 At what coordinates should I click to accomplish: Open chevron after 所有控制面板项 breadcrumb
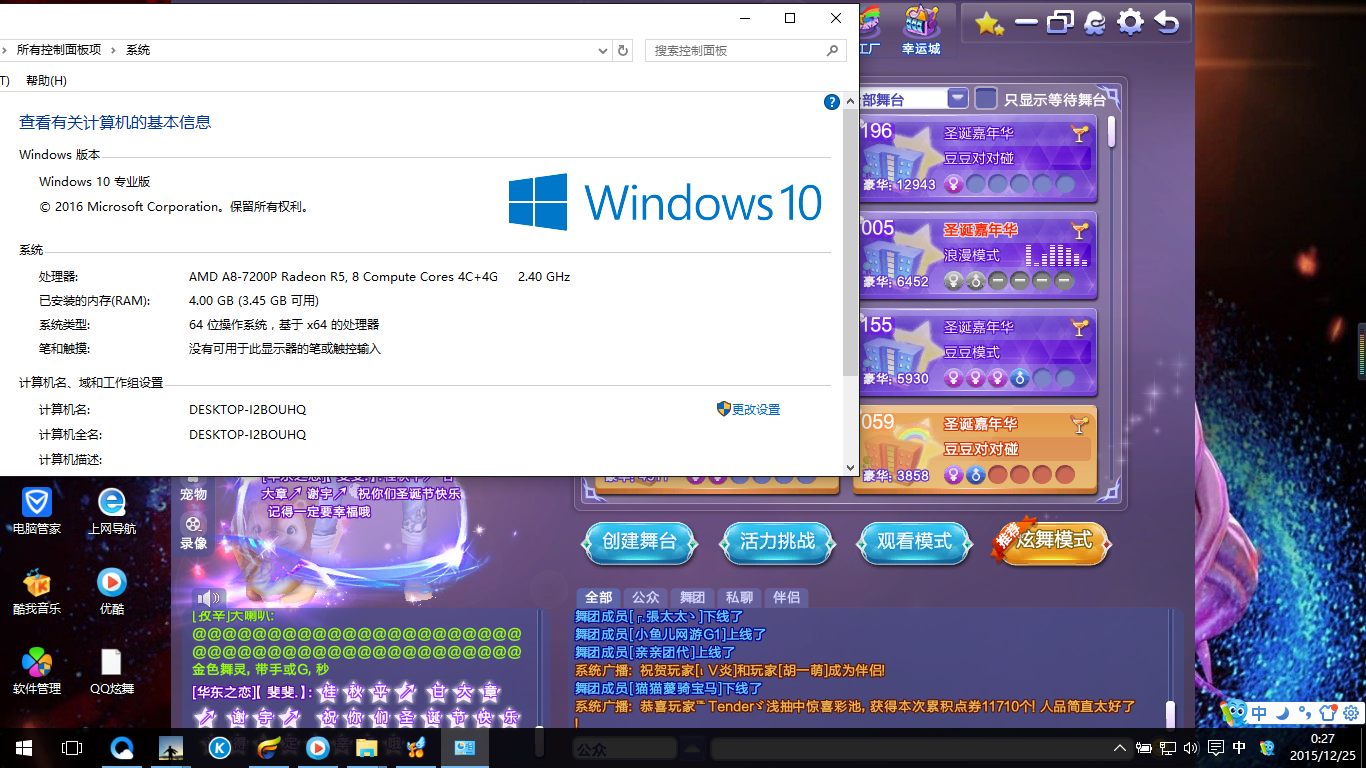pyautogui.click(x=113, y=50)
